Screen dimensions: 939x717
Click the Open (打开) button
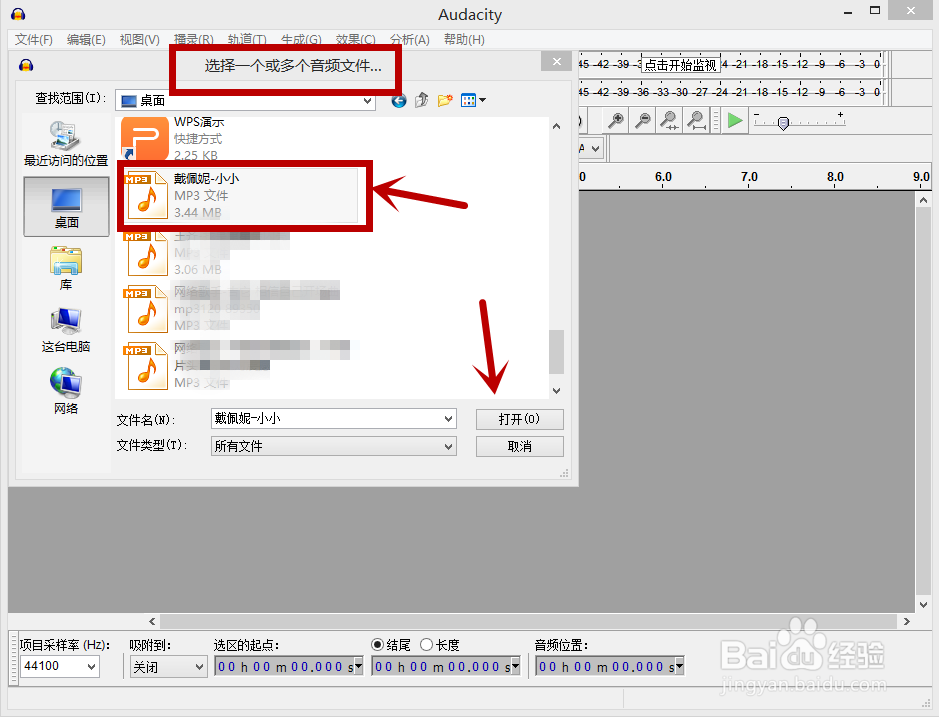pyautogui.click(x=519, y=419)
